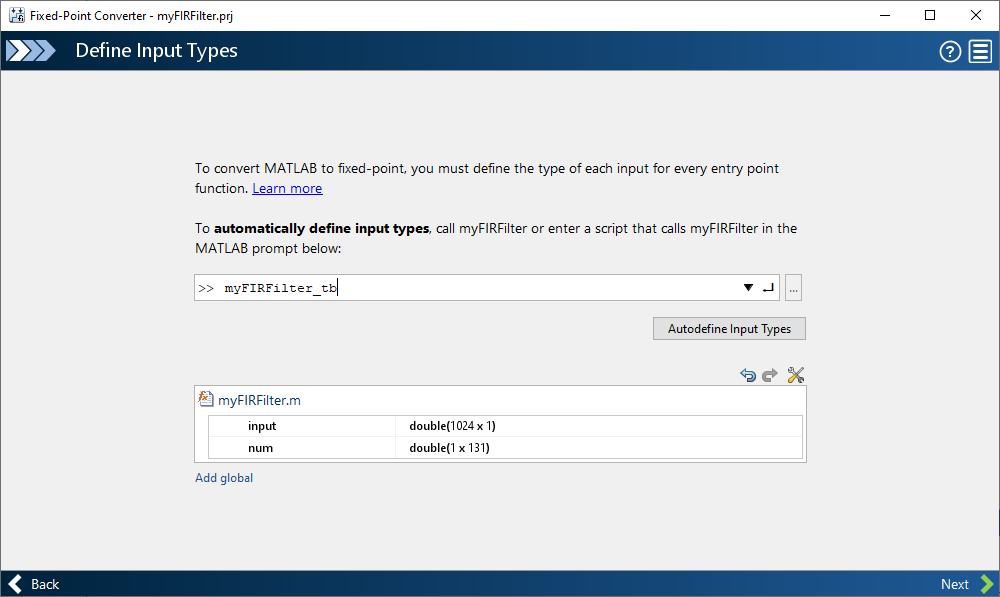Open the hamburger menu in header
1000x597 pixels.
pyautogui.click(x=980, y=52)
